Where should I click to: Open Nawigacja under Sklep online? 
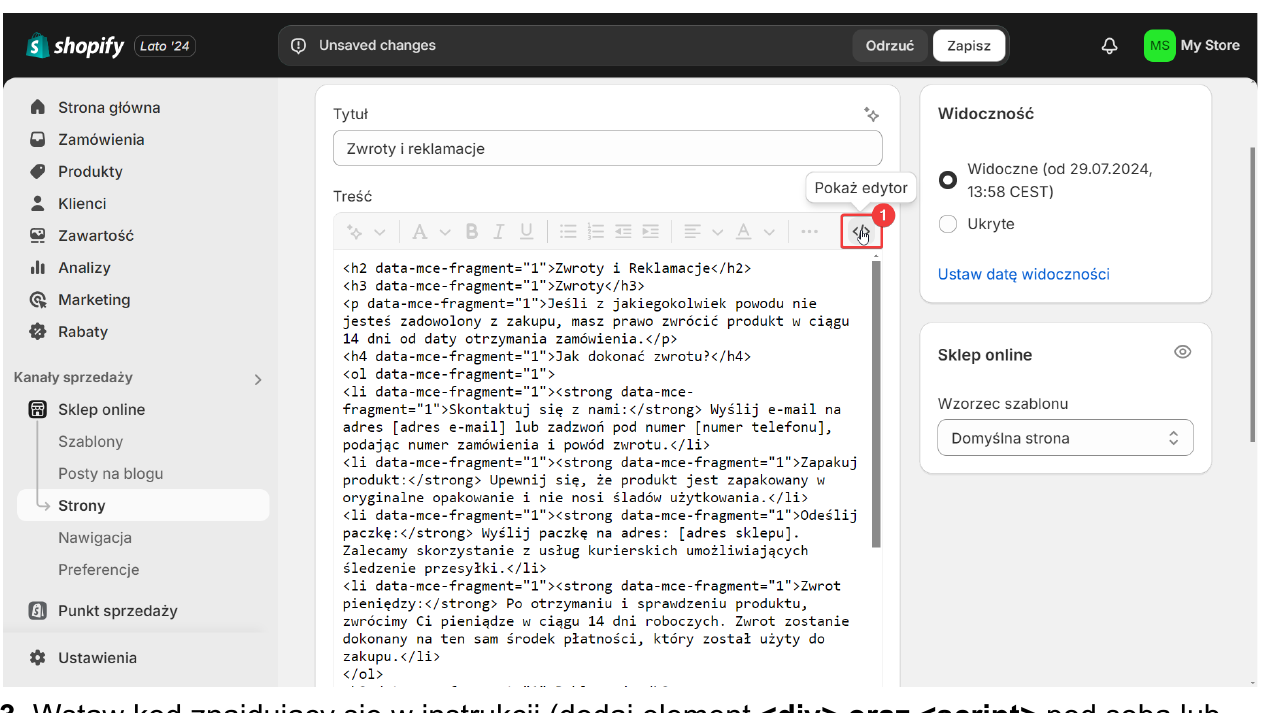[x=95, y=537]
